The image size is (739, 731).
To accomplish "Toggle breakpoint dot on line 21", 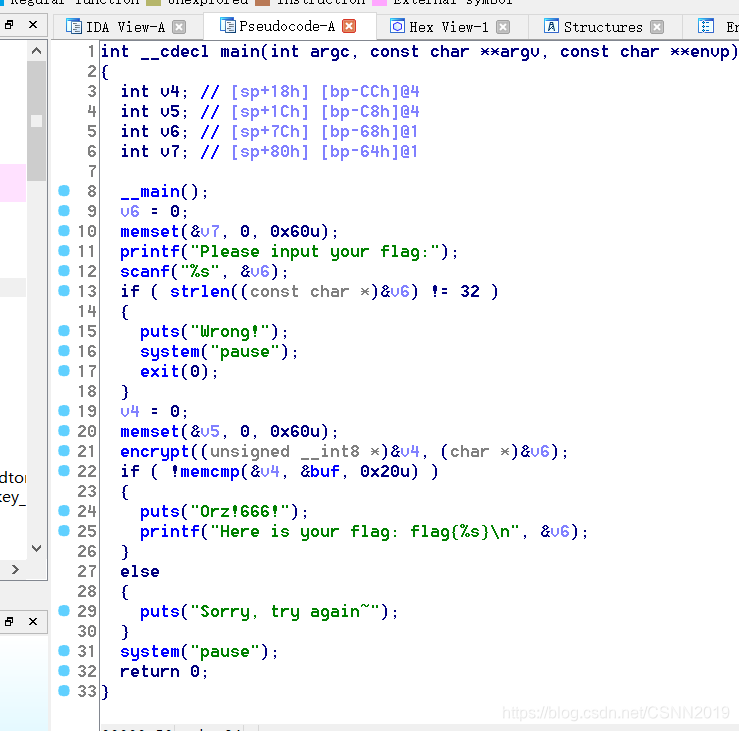I will [x=64, y=451].
